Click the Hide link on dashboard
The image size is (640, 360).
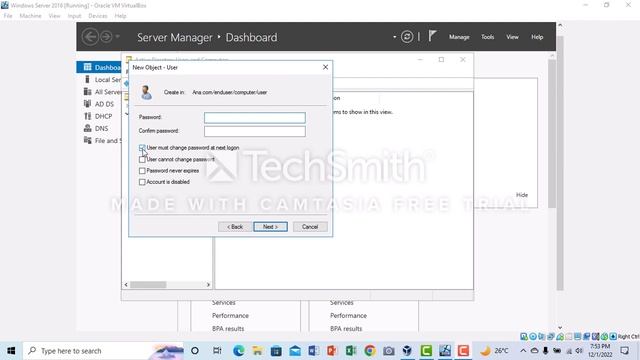pyautogui.click(x=522, y=195)
